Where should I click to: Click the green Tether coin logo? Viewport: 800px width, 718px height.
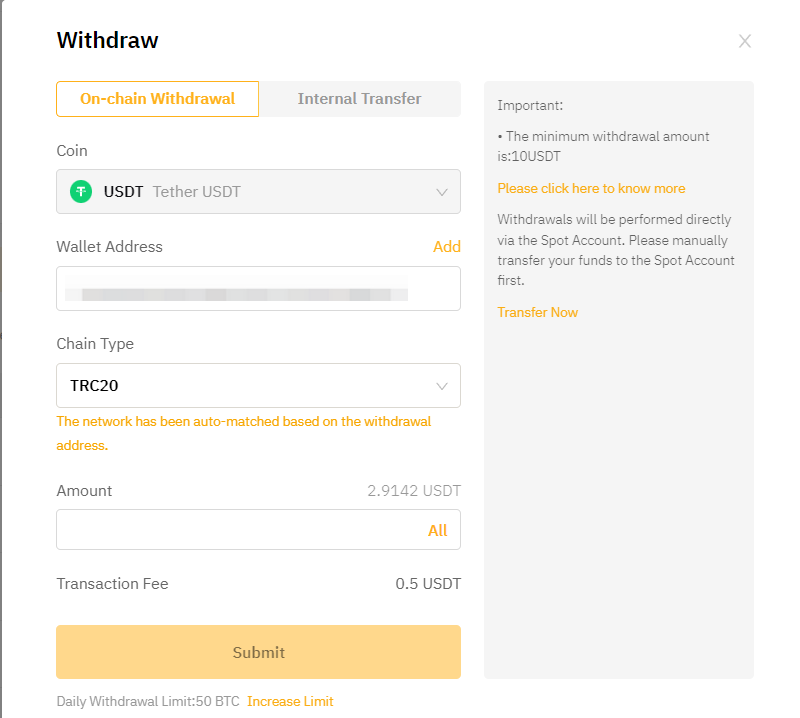point(81,191)
